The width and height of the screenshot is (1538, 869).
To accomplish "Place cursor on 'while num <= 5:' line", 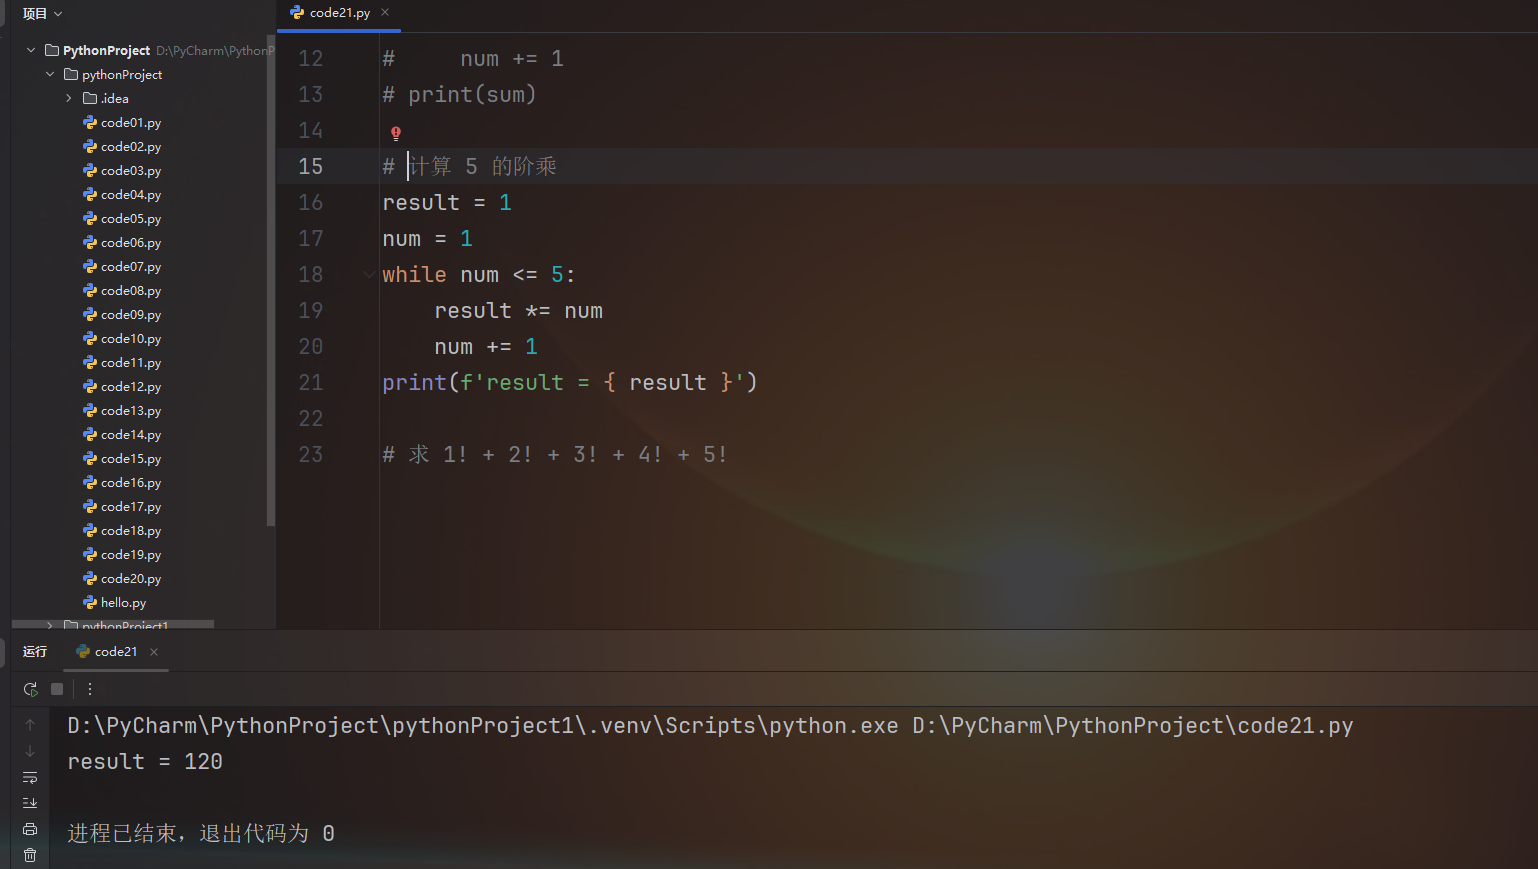I will click(479, 275).
